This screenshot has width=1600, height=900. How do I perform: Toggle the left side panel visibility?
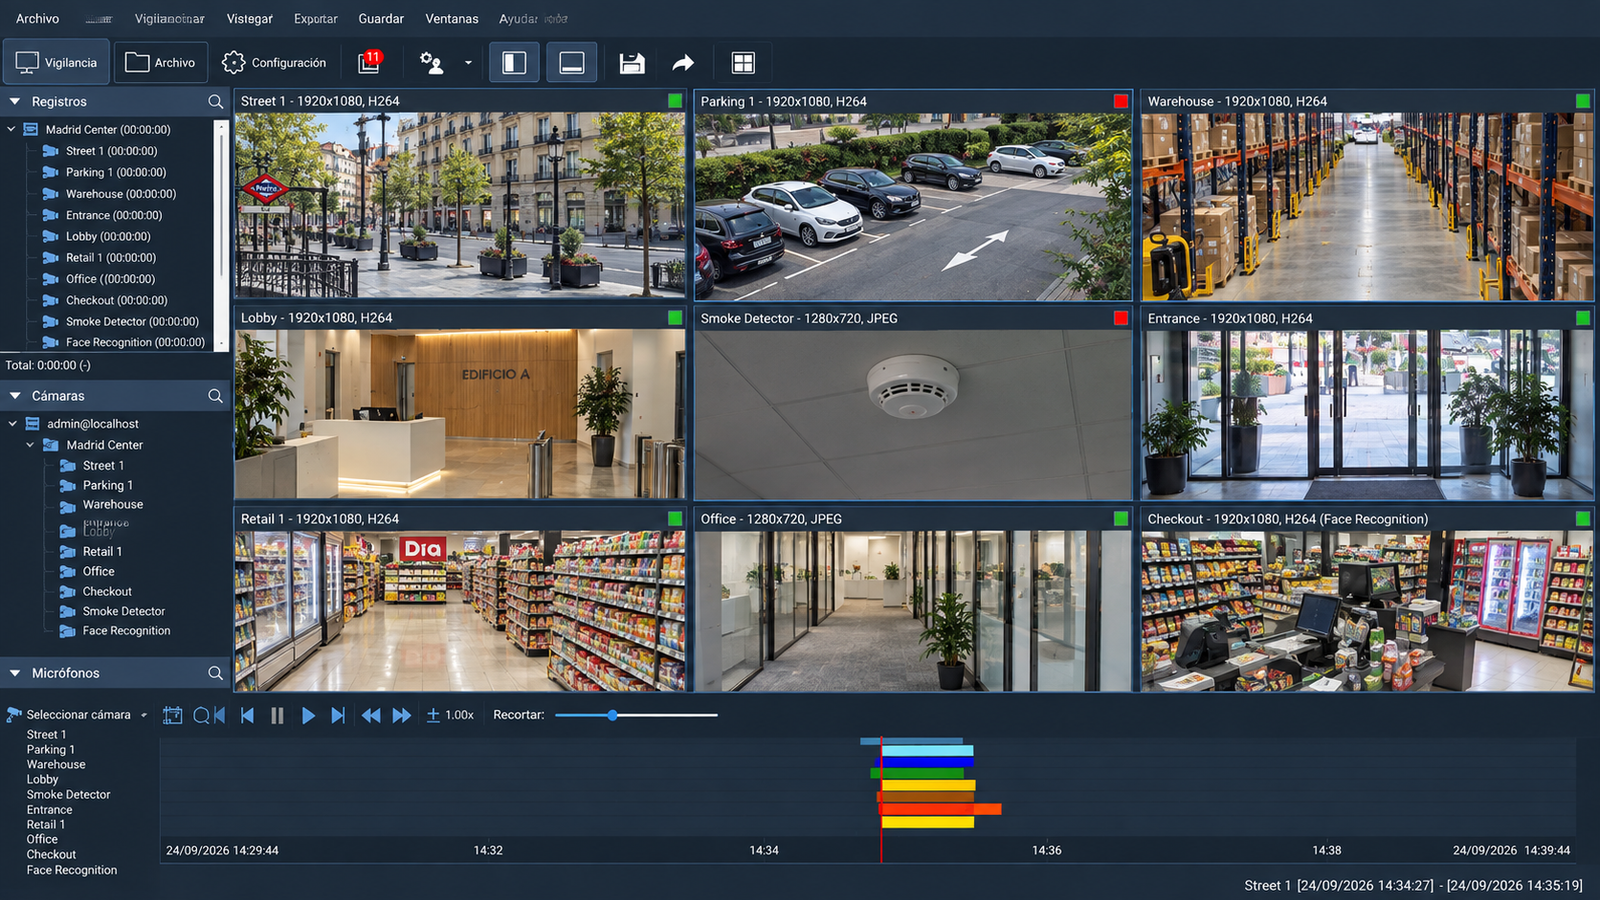514,62
